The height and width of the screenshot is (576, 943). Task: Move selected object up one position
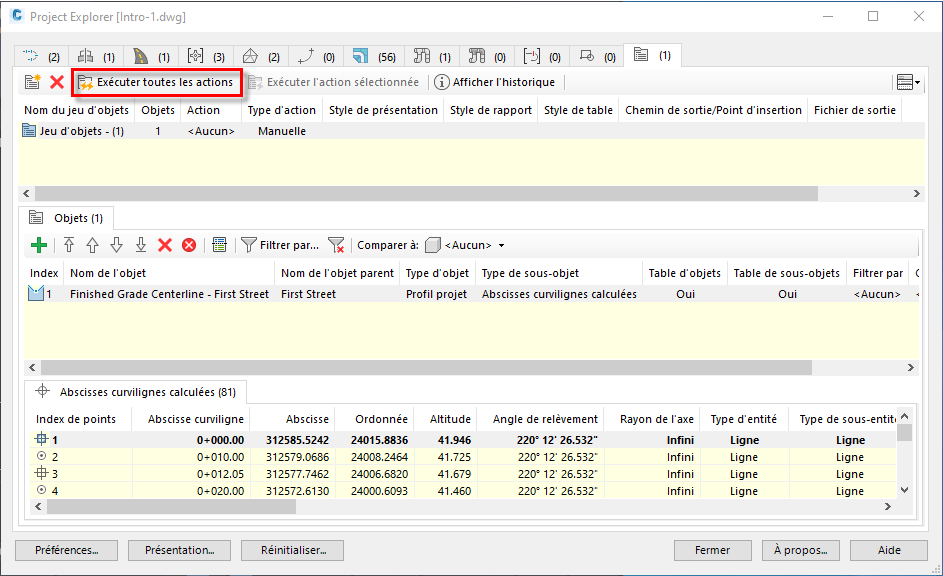pos(92,245)
